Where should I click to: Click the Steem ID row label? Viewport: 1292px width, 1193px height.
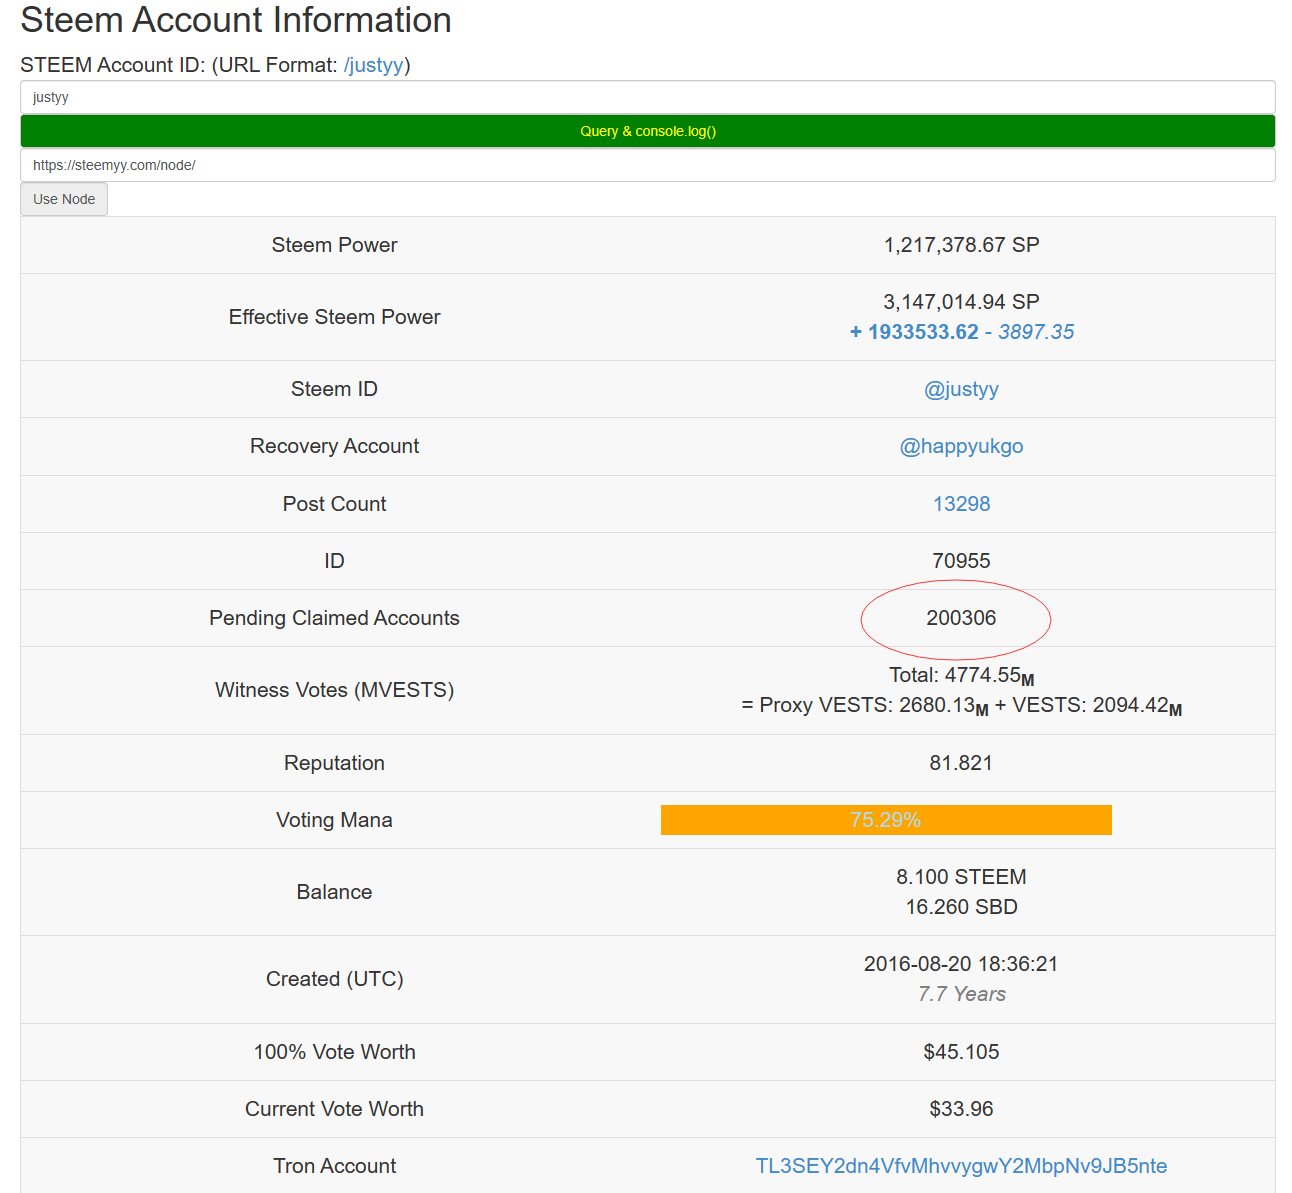tap(334, 389)
